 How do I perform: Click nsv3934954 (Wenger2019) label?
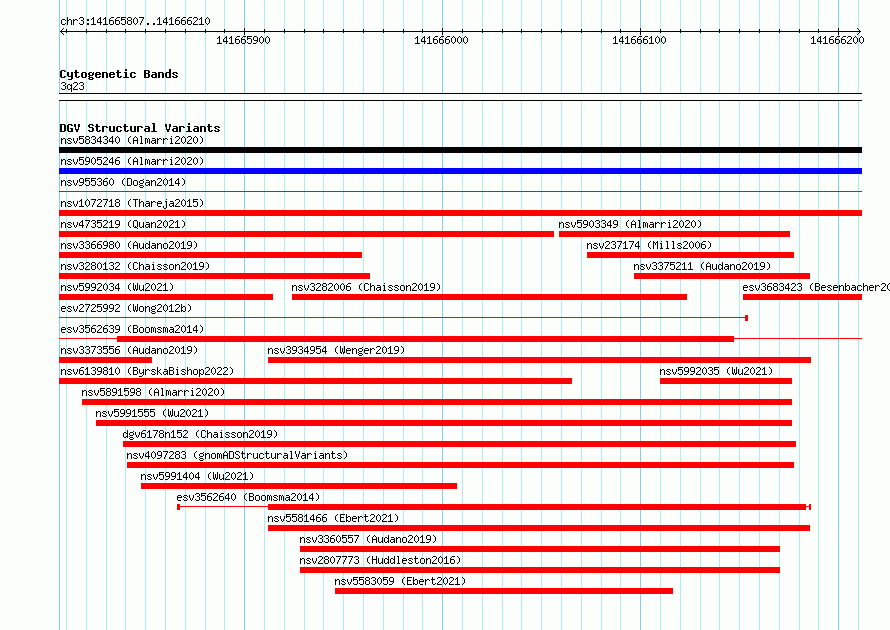click(336, 350)
